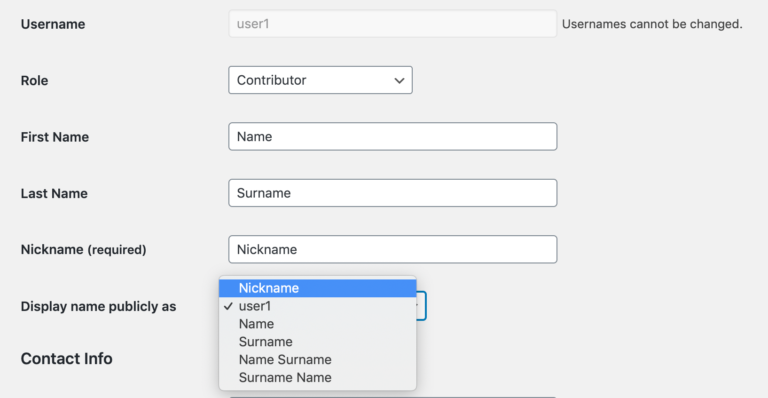Click the Role label
Screen dimensions: 768x398
(34, 80)
